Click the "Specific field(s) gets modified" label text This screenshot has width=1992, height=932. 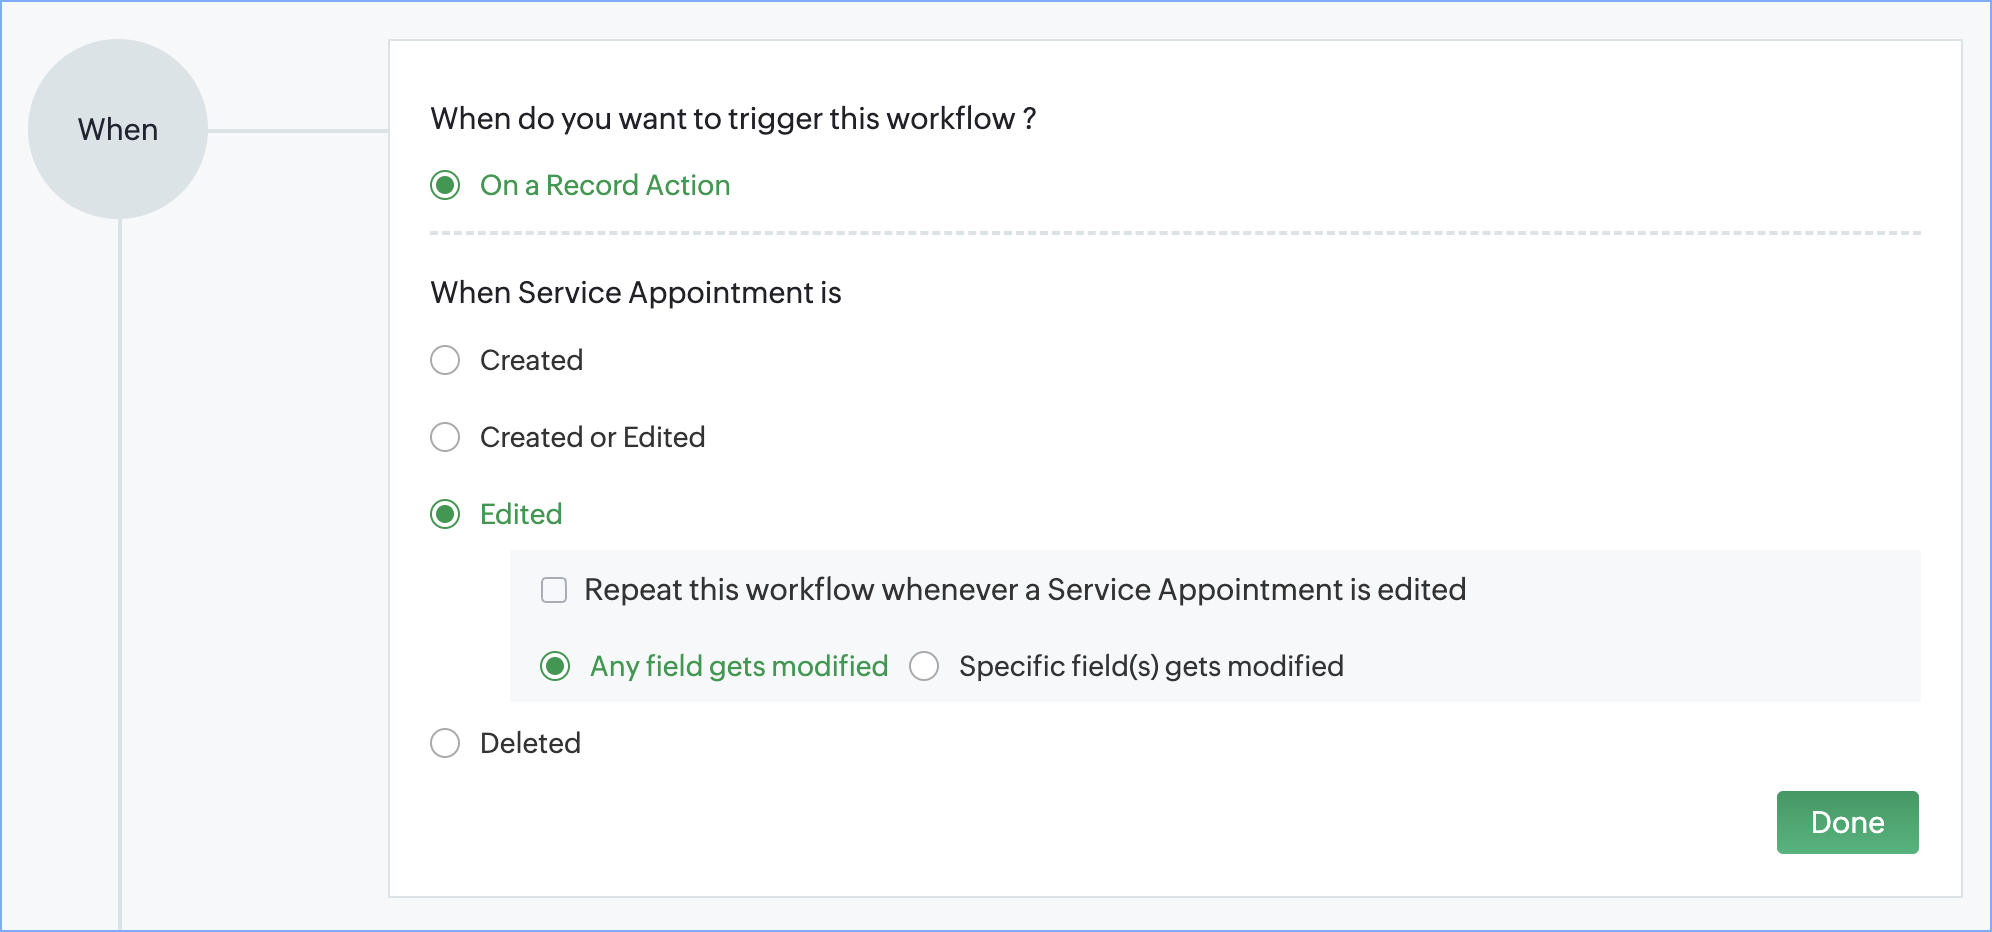click(x=1151, y=666)
